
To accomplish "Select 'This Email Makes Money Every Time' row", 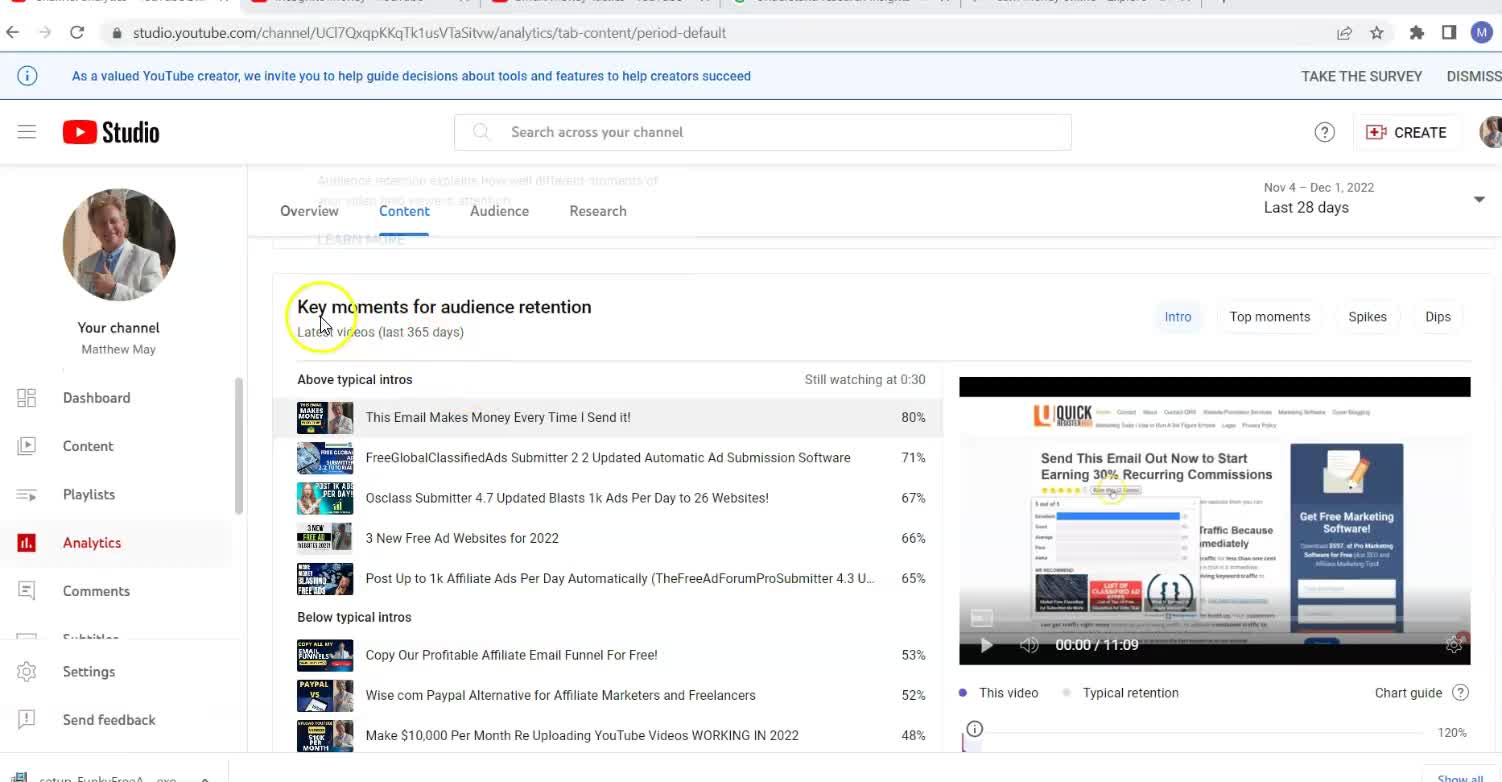I will [608, 418].
